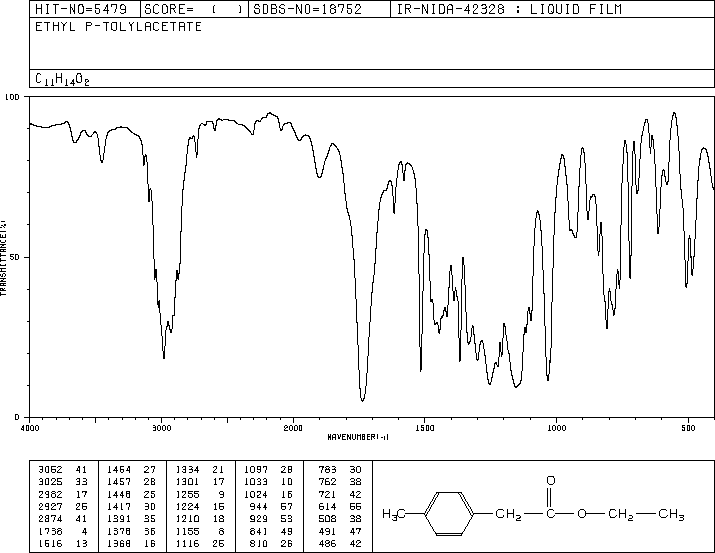Select peak 1155 in the table
This screenshot has width=715, height=553.
point(187,531)
